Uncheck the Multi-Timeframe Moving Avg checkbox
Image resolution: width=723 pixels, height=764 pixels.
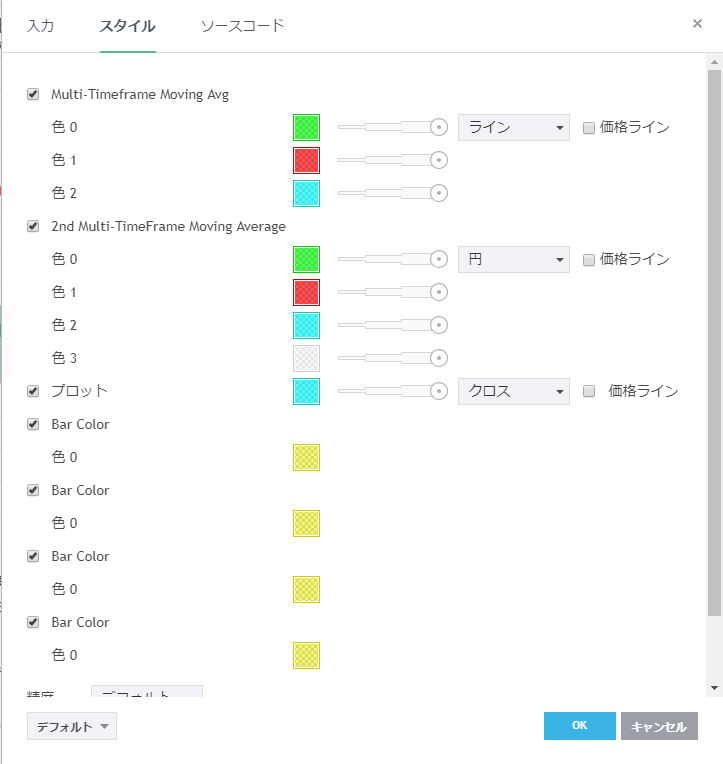33,95
